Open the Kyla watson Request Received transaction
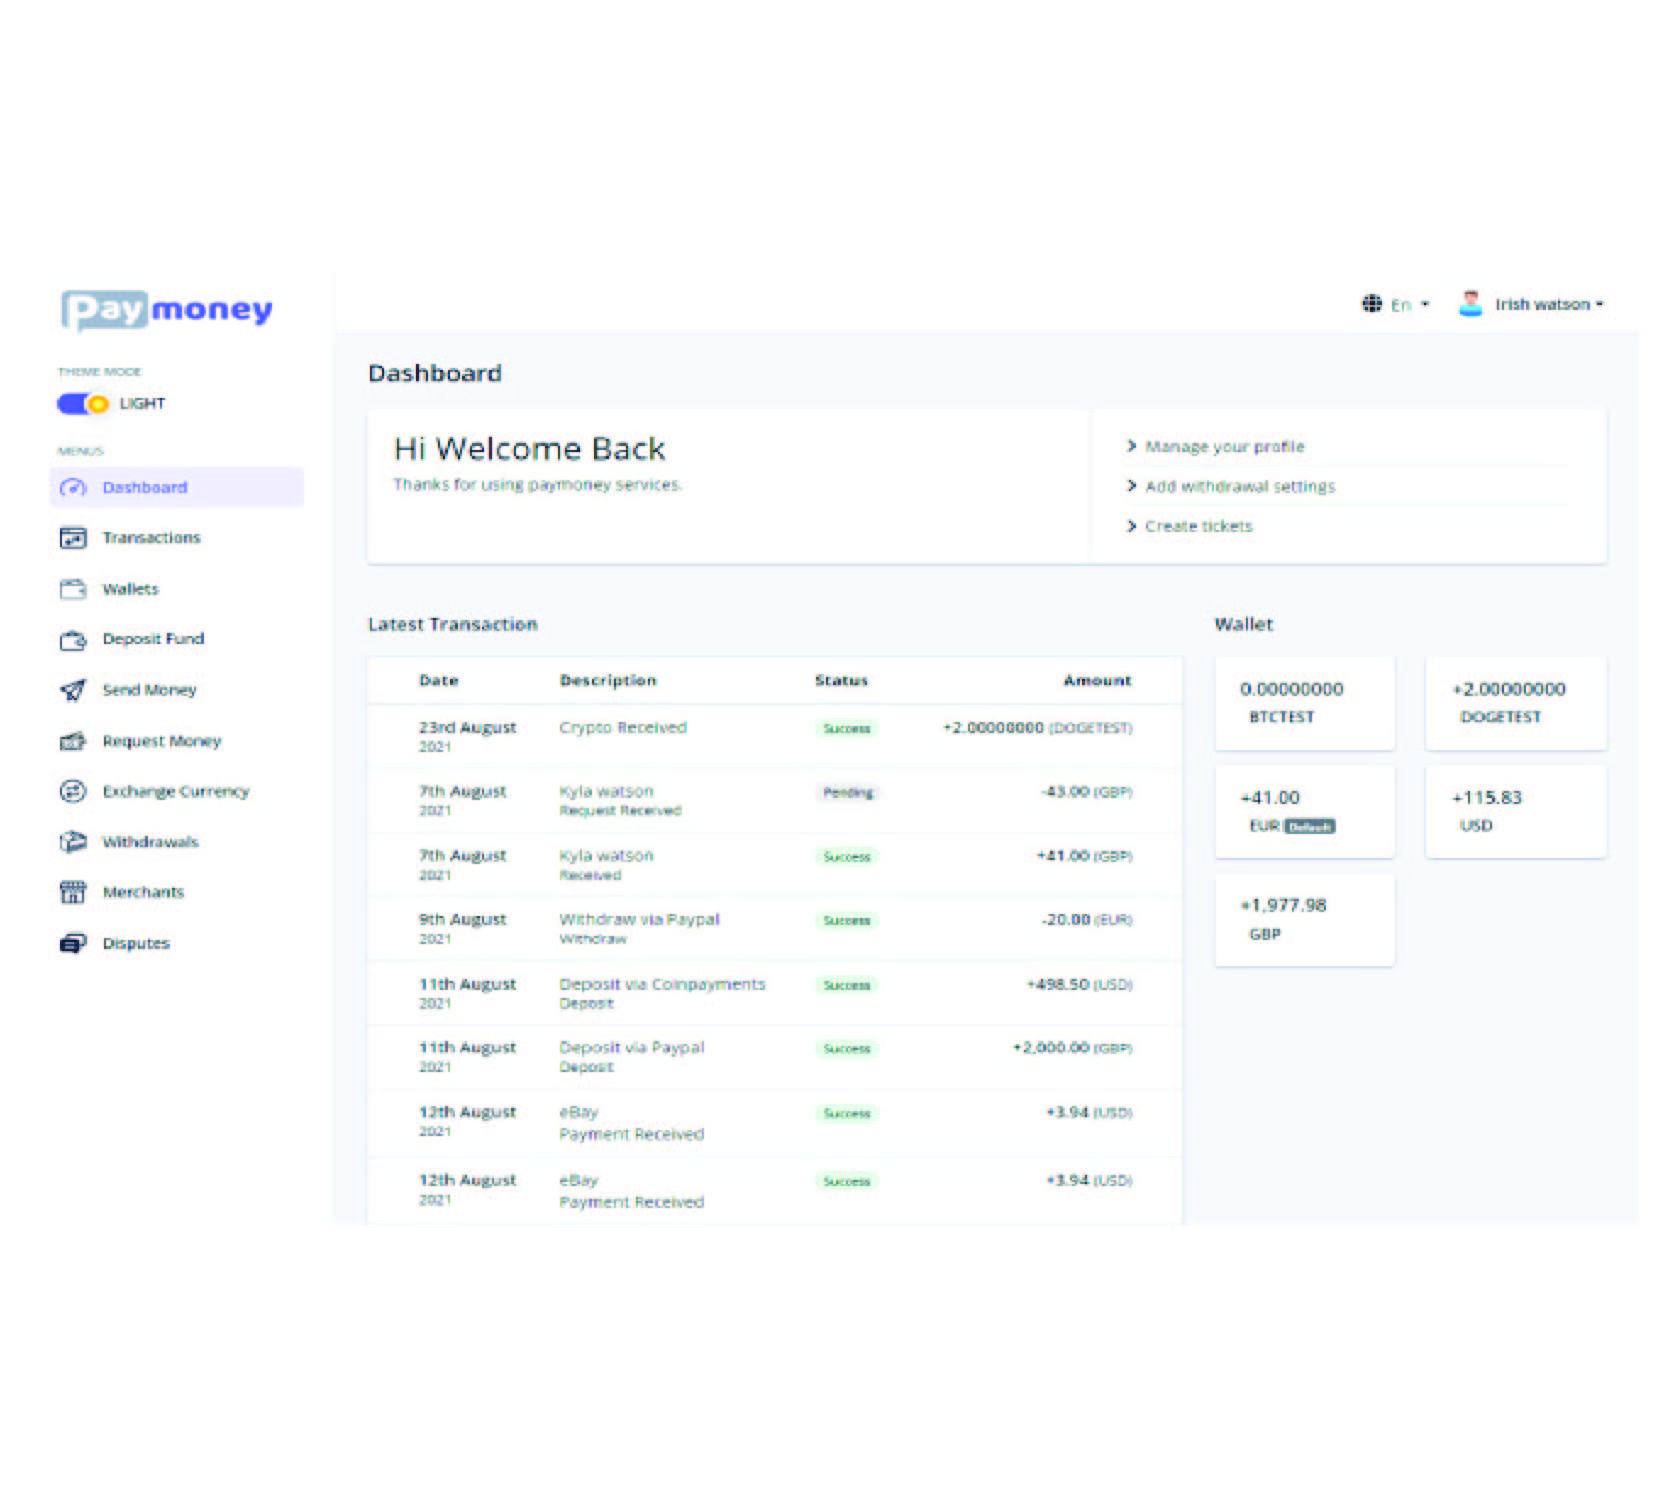Viewport: 1667px width, 1500px height. coord(775,801)
